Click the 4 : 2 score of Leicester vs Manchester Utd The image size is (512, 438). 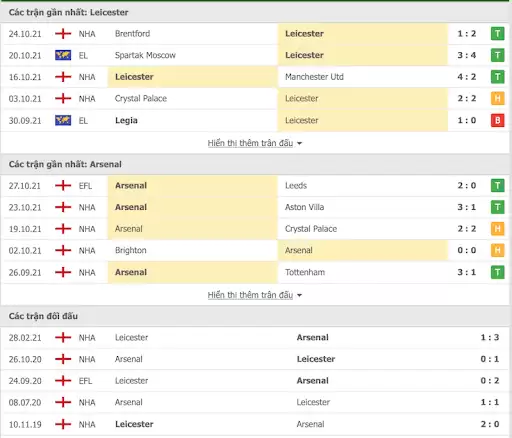tap(467, 77)
